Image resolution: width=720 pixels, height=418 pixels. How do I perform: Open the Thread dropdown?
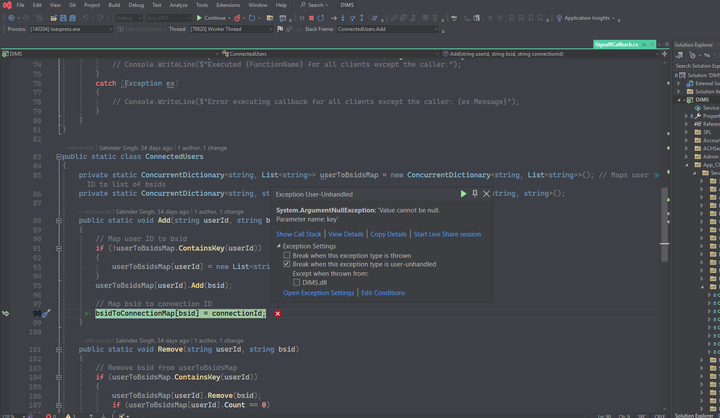[x=231, y=29]
